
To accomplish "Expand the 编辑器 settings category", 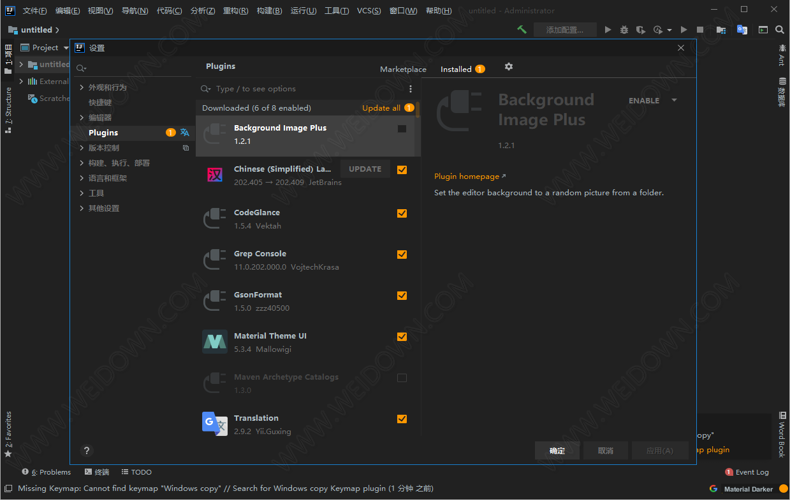I will coord(82,117).
